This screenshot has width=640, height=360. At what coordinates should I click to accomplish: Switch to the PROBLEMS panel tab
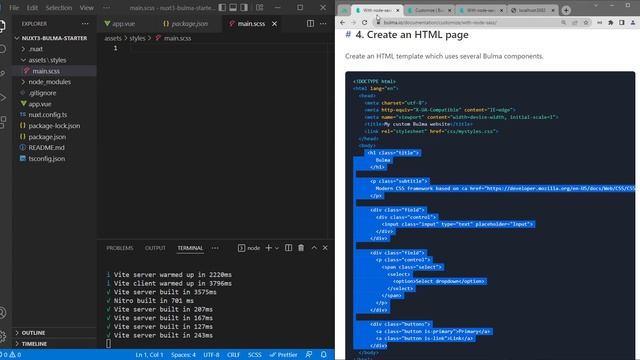[x=120, y=248]
